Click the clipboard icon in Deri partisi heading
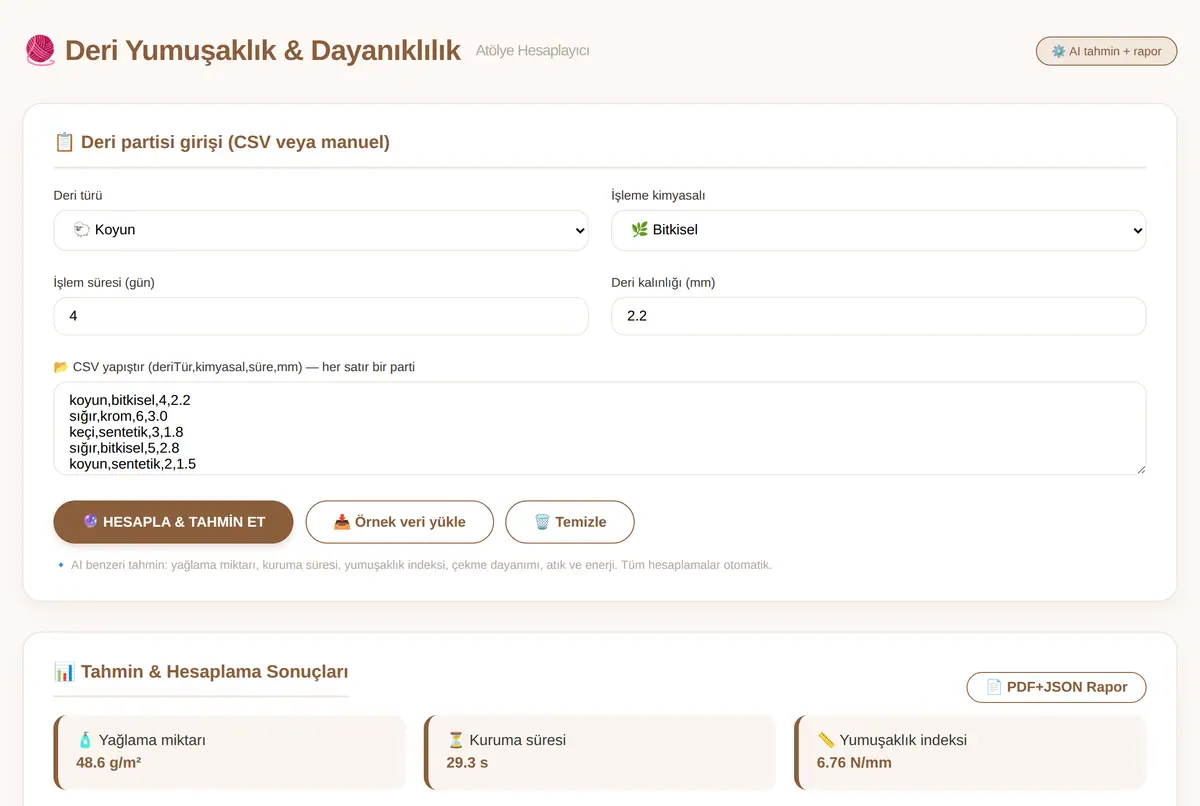1200x806 pixels. (64, 142)
